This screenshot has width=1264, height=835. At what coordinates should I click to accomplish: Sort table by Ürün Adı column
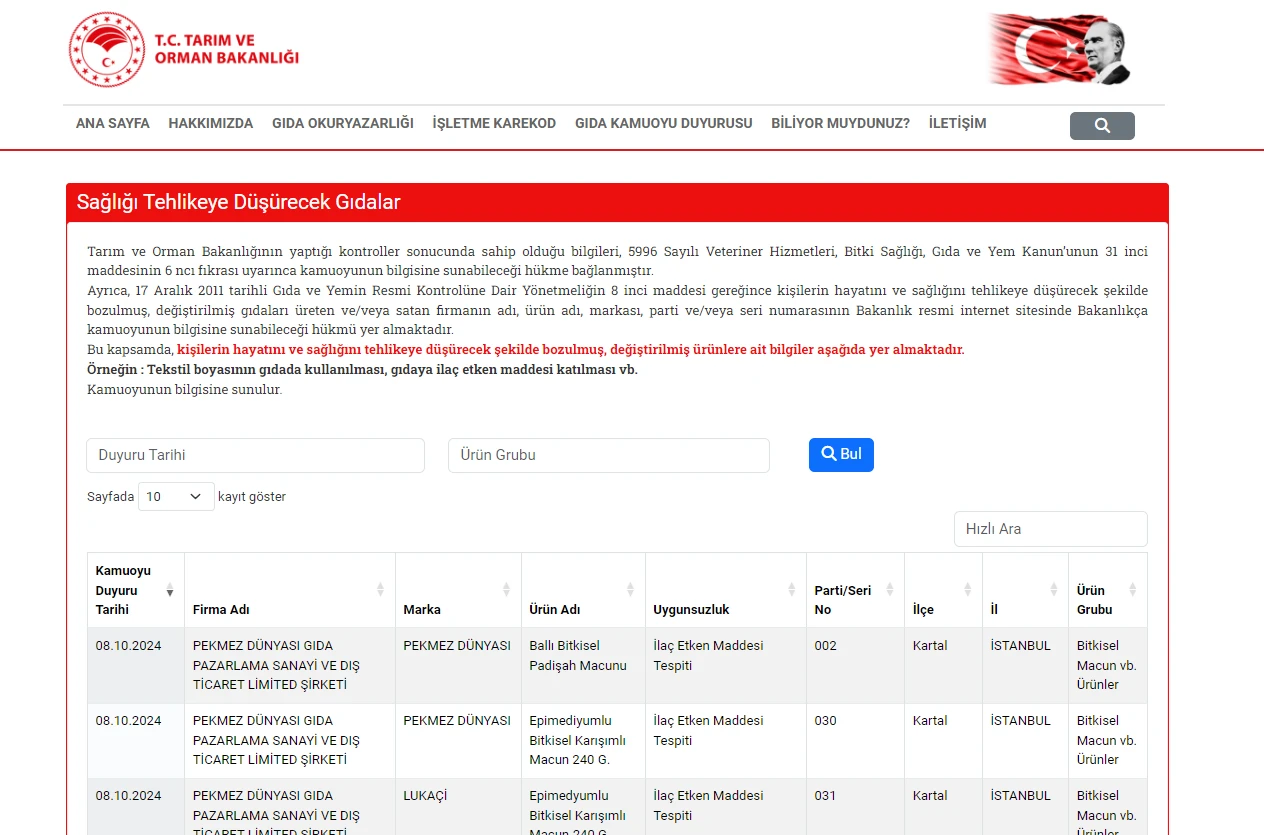[x=583, y=590]
